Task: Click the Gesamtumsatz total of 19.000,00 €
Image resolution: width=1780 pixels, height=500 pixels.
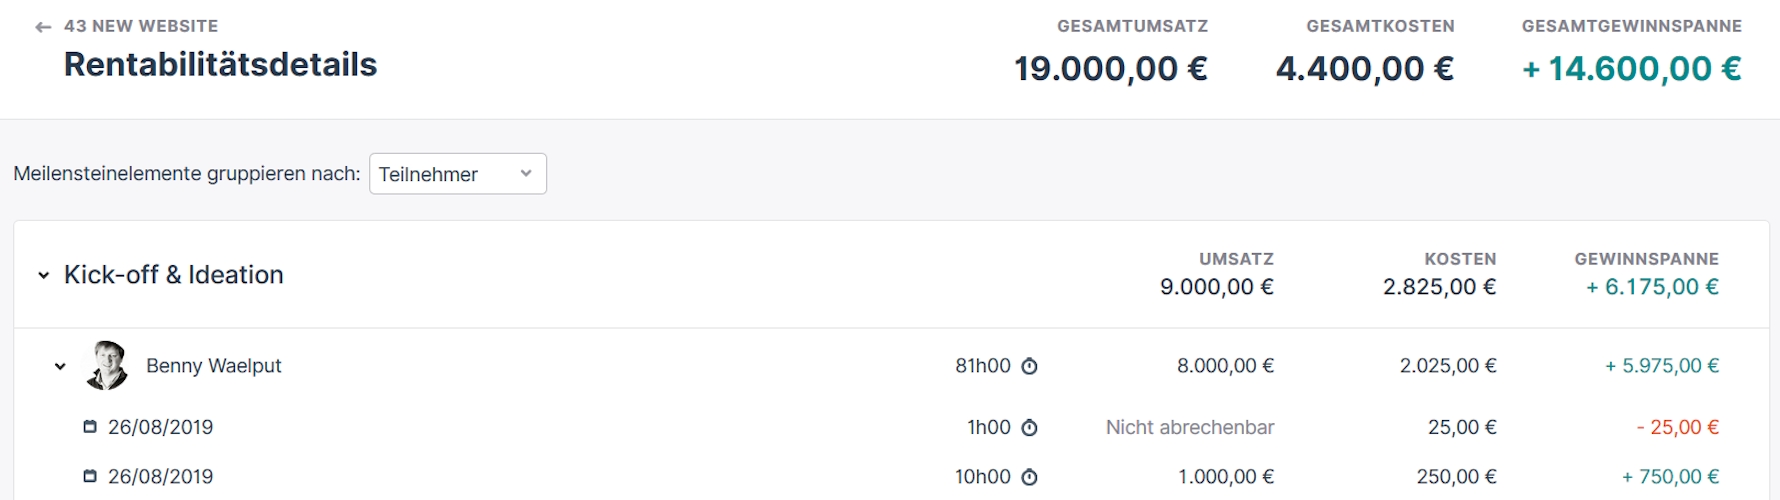Action: [x=1111, y=69]
